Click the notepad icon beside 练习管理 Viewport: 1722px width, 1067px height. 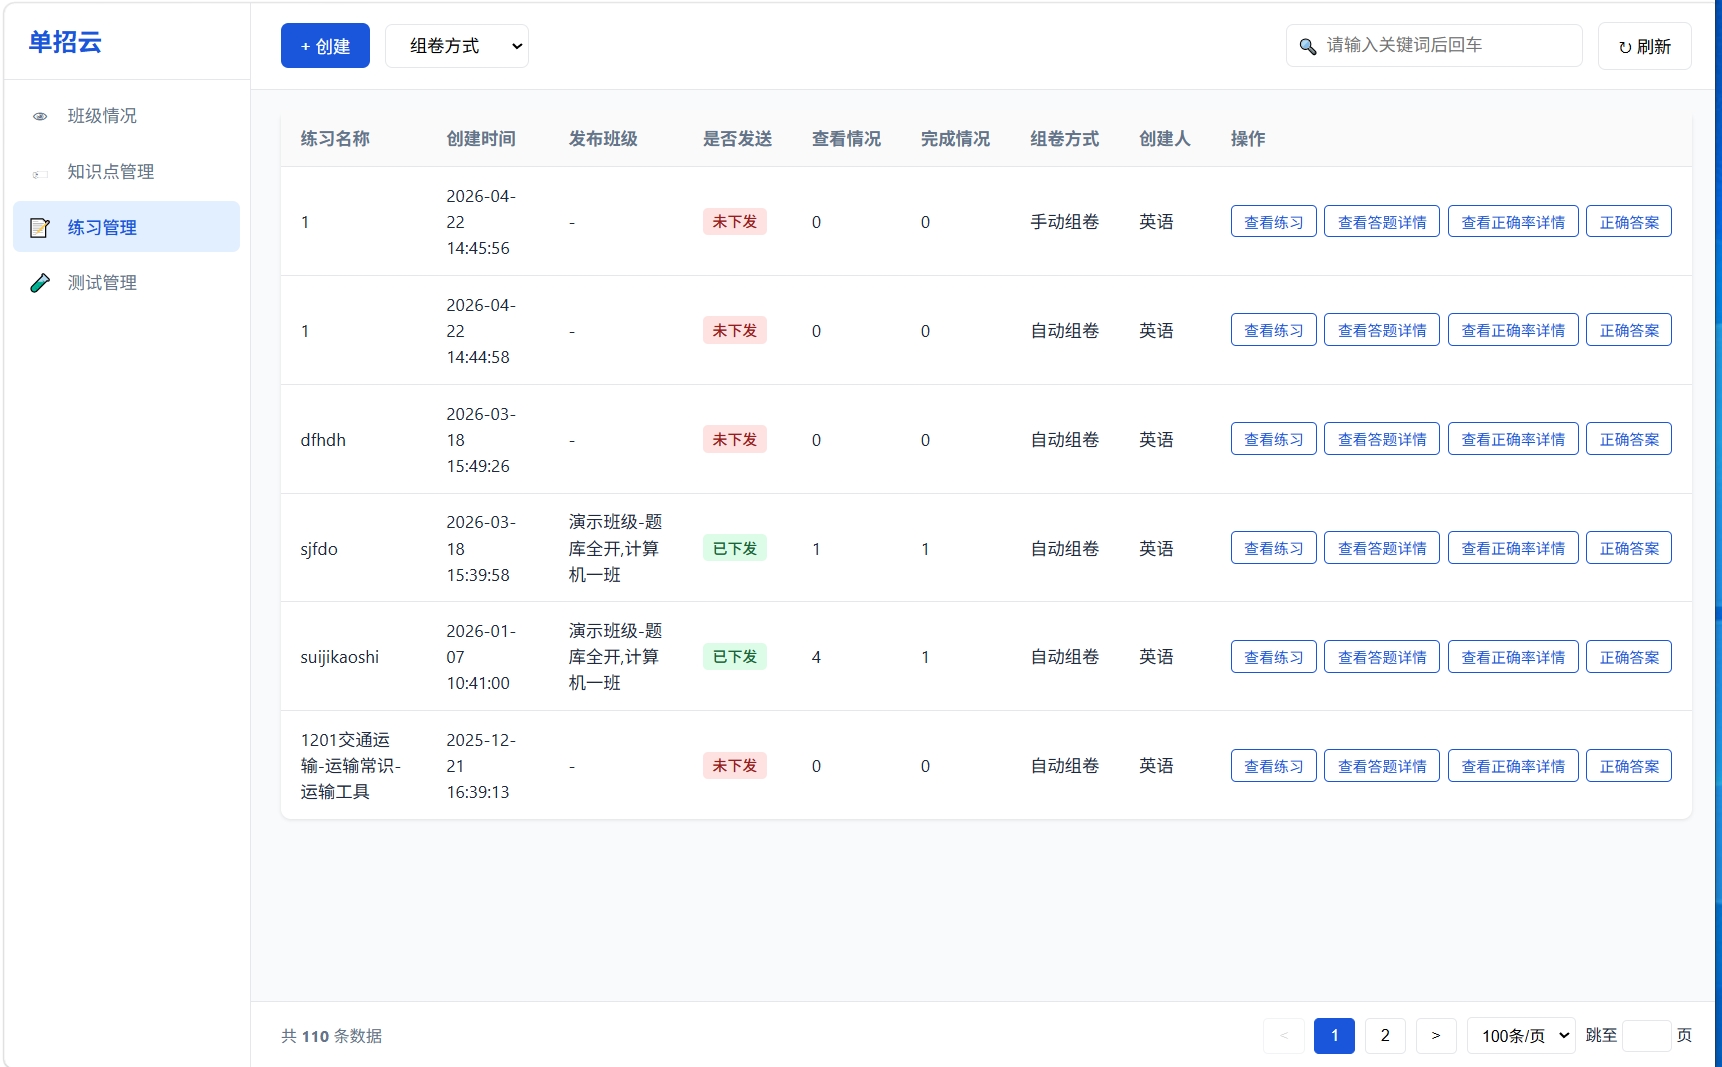40,228
